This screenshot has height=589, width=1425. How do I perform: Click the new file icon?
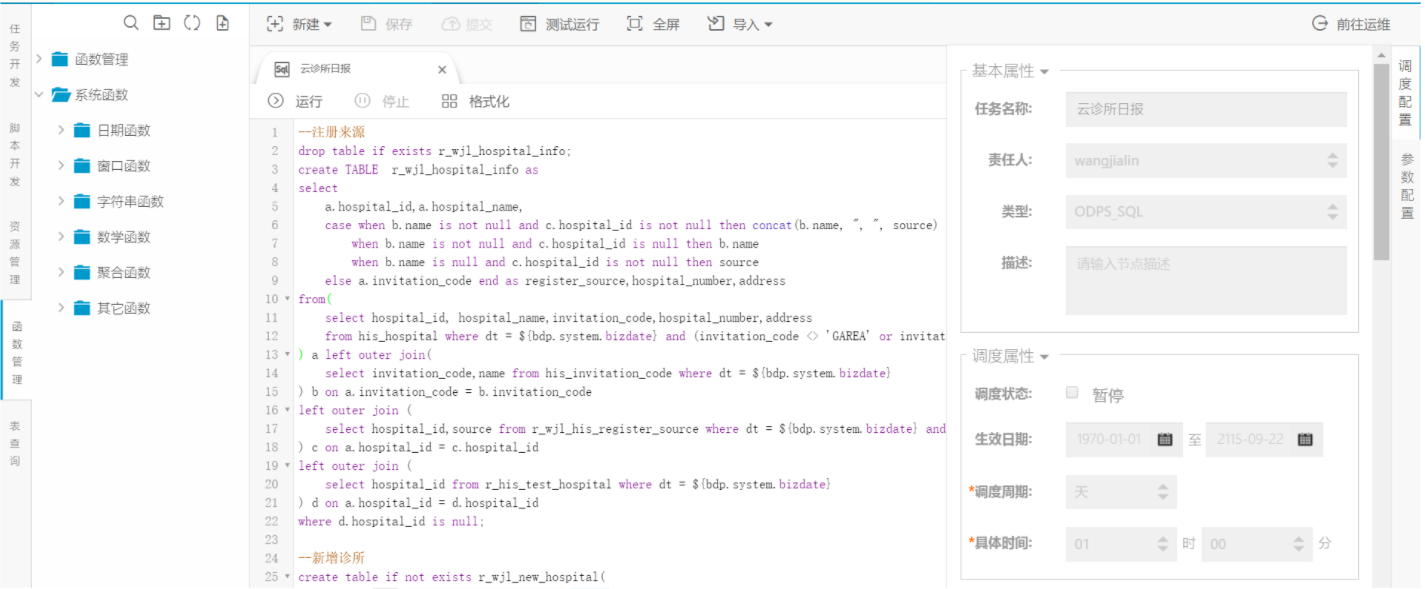click(222, 23)
